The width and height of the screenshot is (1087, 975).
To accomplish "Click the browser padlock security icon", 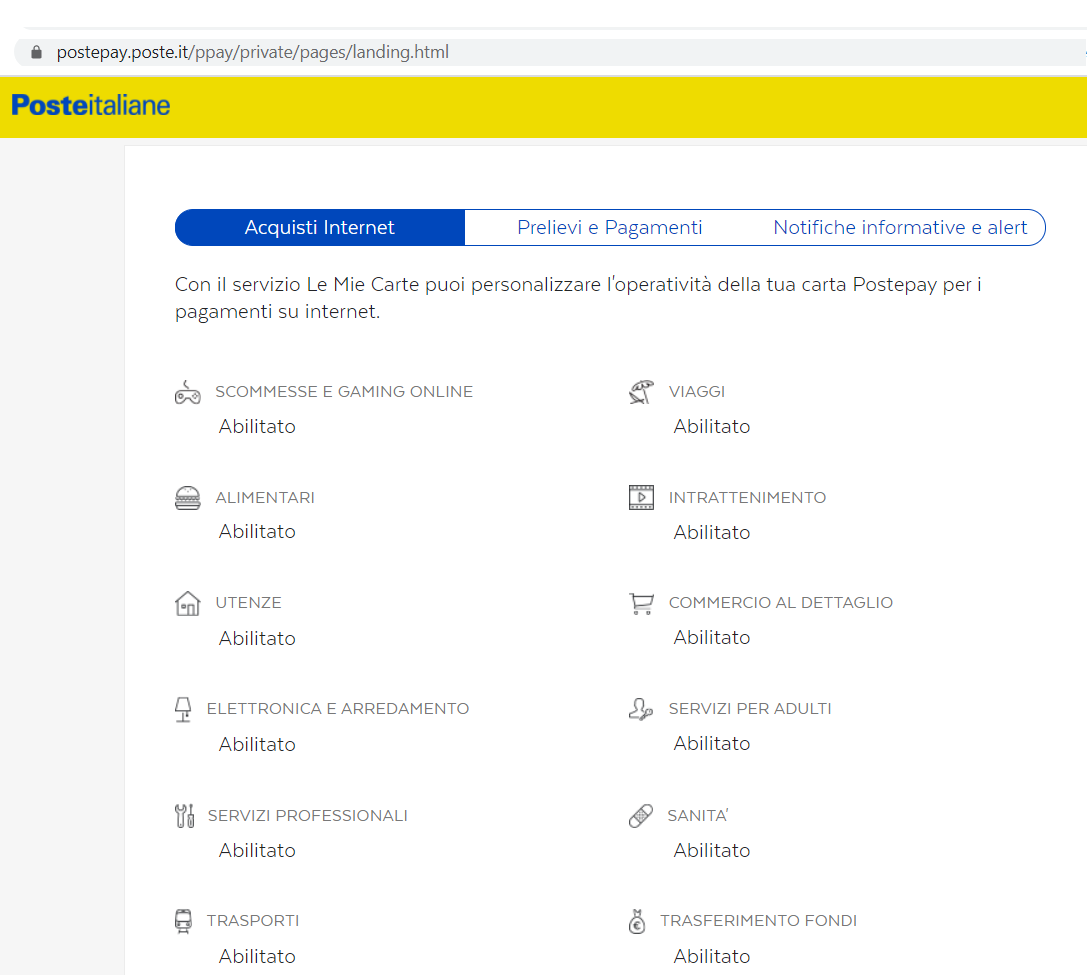I will 36,52.
